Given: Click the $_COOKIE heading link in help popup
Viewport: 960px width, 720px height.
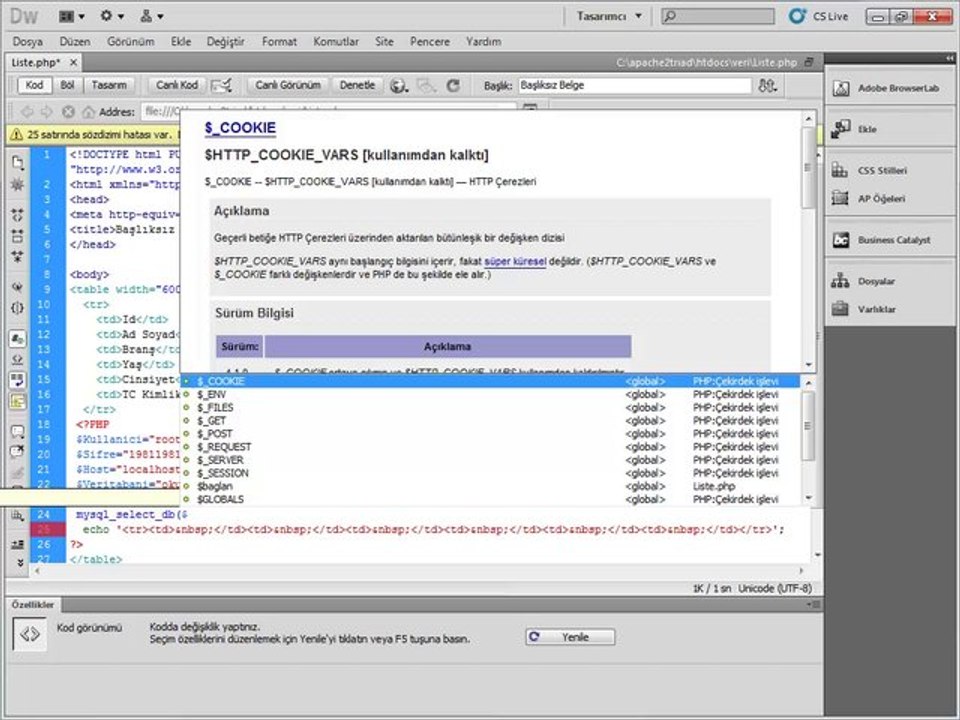Looking at the screenshot, I should tap(240, 127).
